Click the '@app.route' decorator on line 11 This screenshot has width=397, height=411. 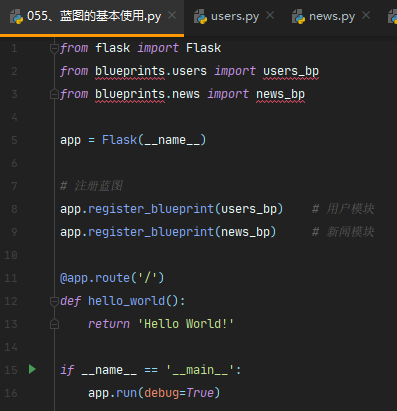click(94, 278)
